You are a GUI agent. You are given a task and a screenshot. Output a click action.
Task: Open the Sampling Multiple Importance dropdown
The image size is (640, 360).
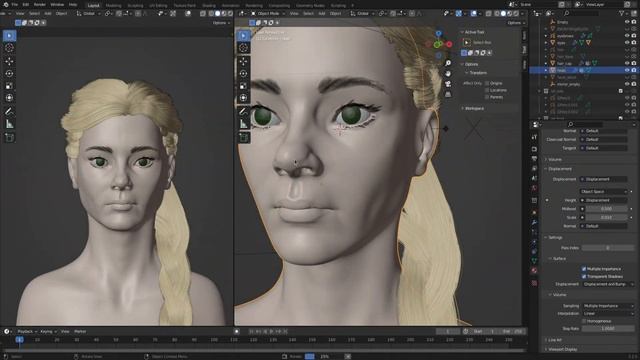click(608, 306)
